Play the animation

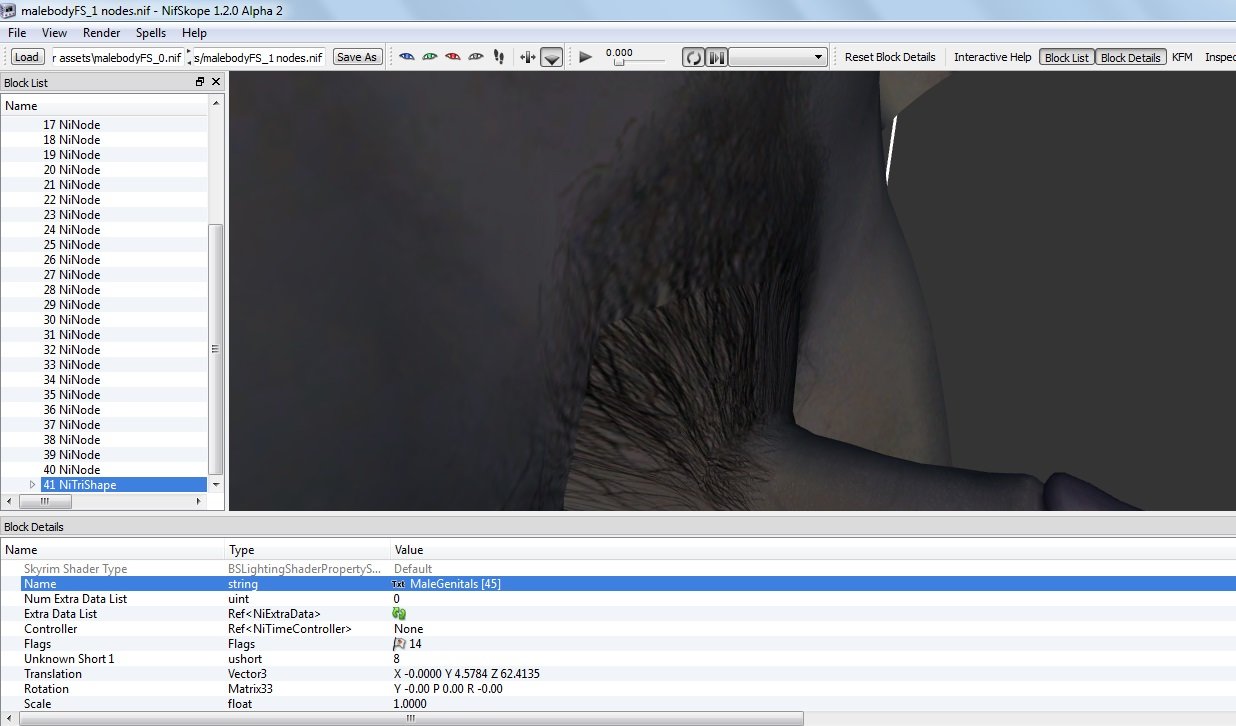tap(586, 57)
